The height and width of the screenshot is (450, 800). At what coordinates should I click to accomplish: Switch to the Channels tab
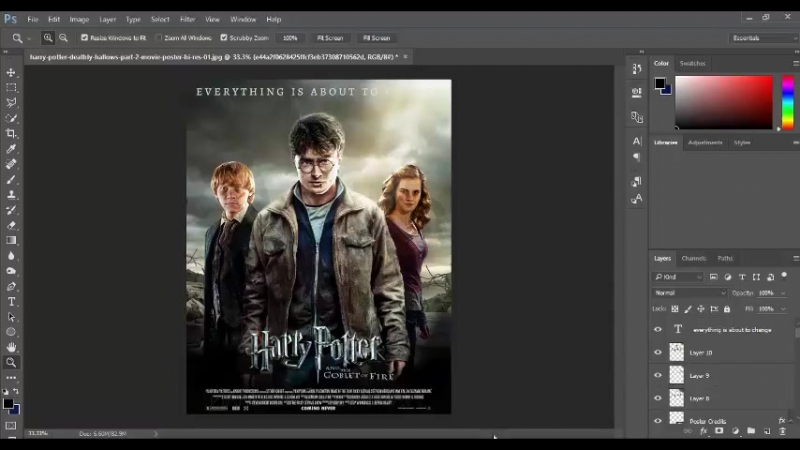click(x=694, y=259)
